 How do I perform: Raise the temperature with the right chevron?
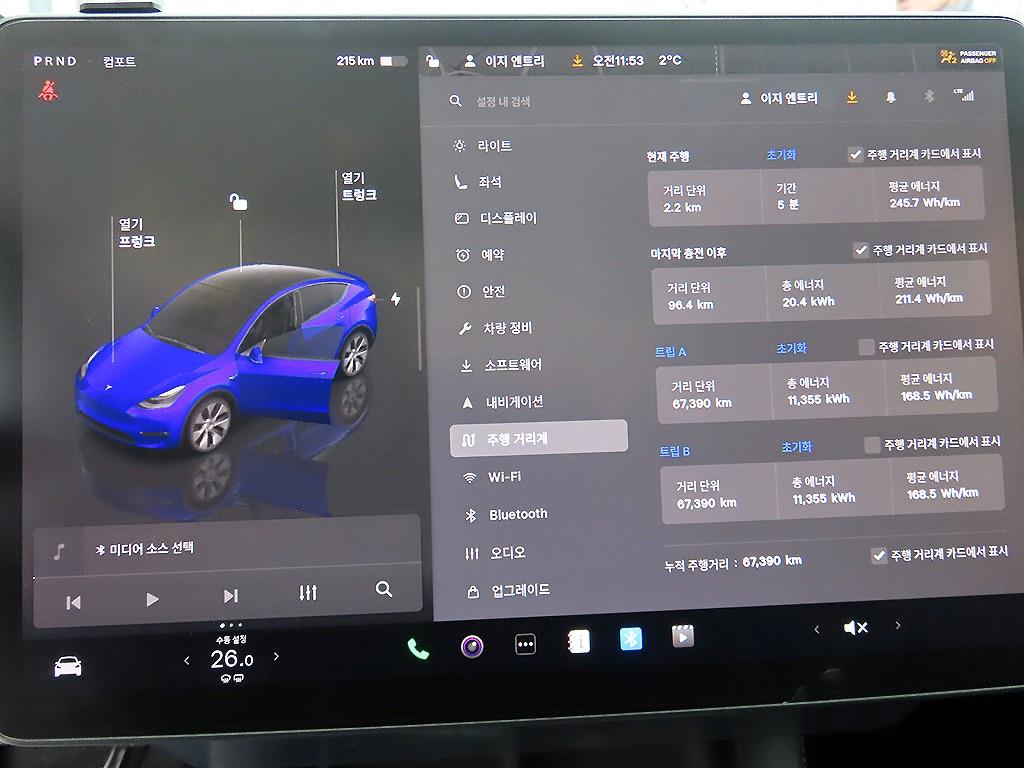point(277,657)
